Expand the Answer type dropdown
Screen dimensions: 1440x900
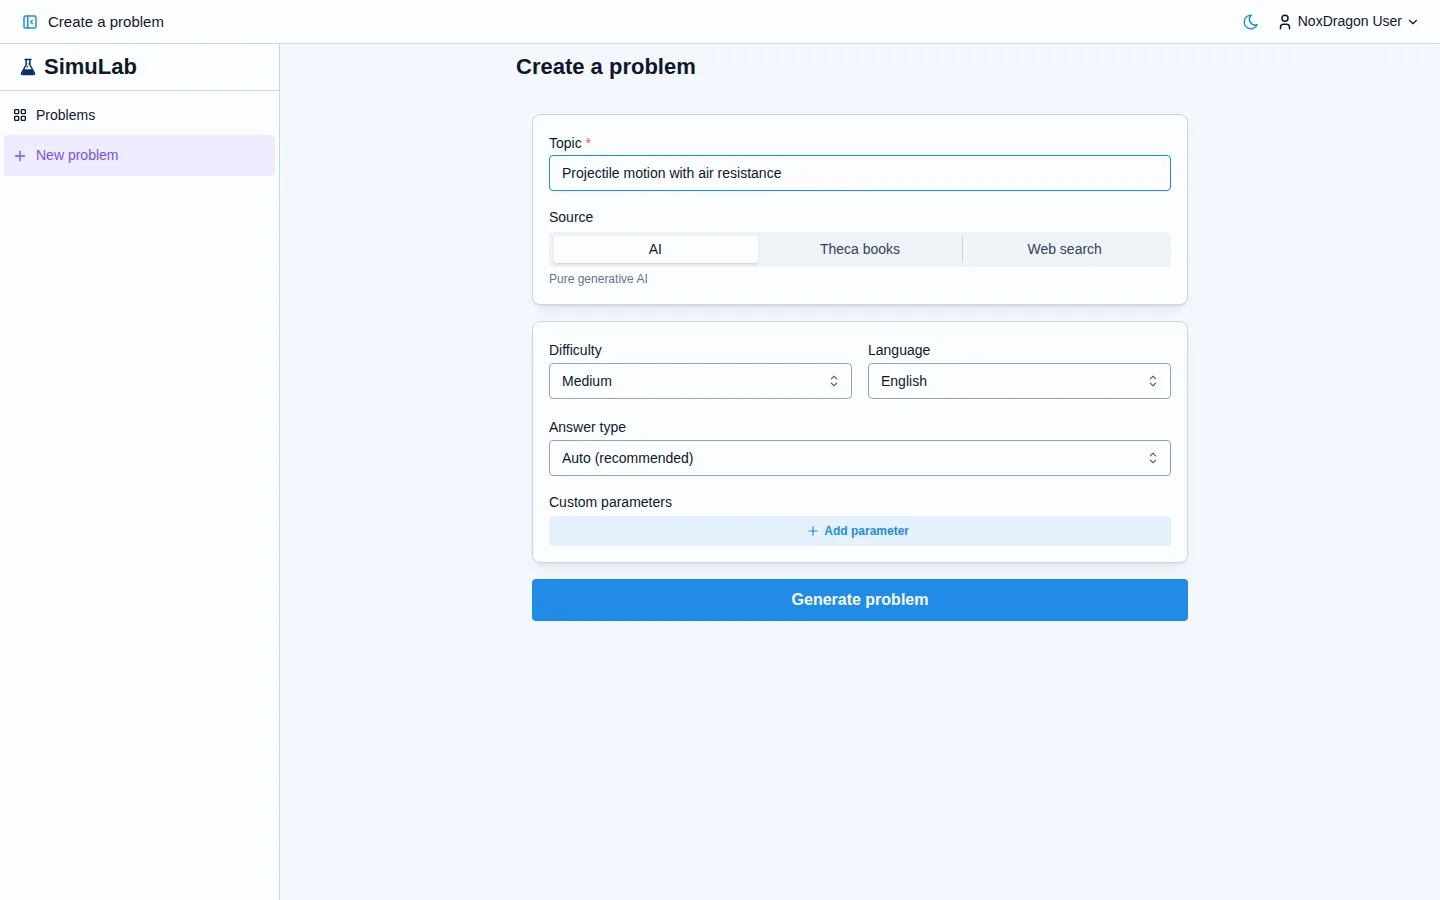[x=860, y=458]
